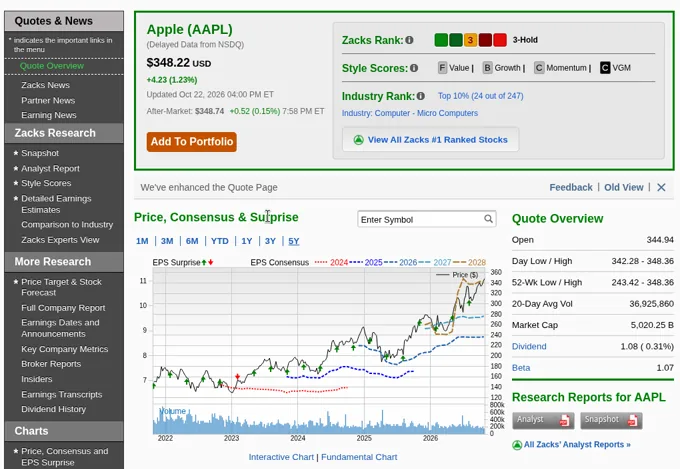The image size is (680, 469).
Task: Open Style Scores in sidebar
Action: [x=46, y=183]
